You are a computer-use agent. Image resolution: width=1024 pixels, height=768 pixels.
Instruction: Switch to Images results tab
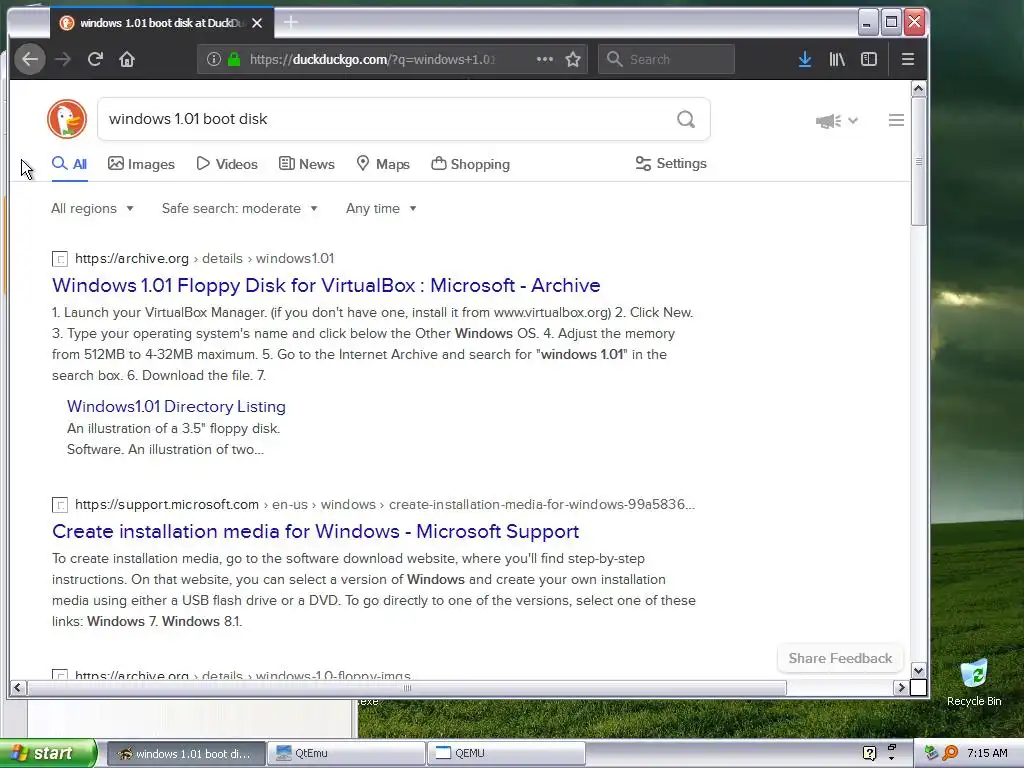click(x=142, y=164)
